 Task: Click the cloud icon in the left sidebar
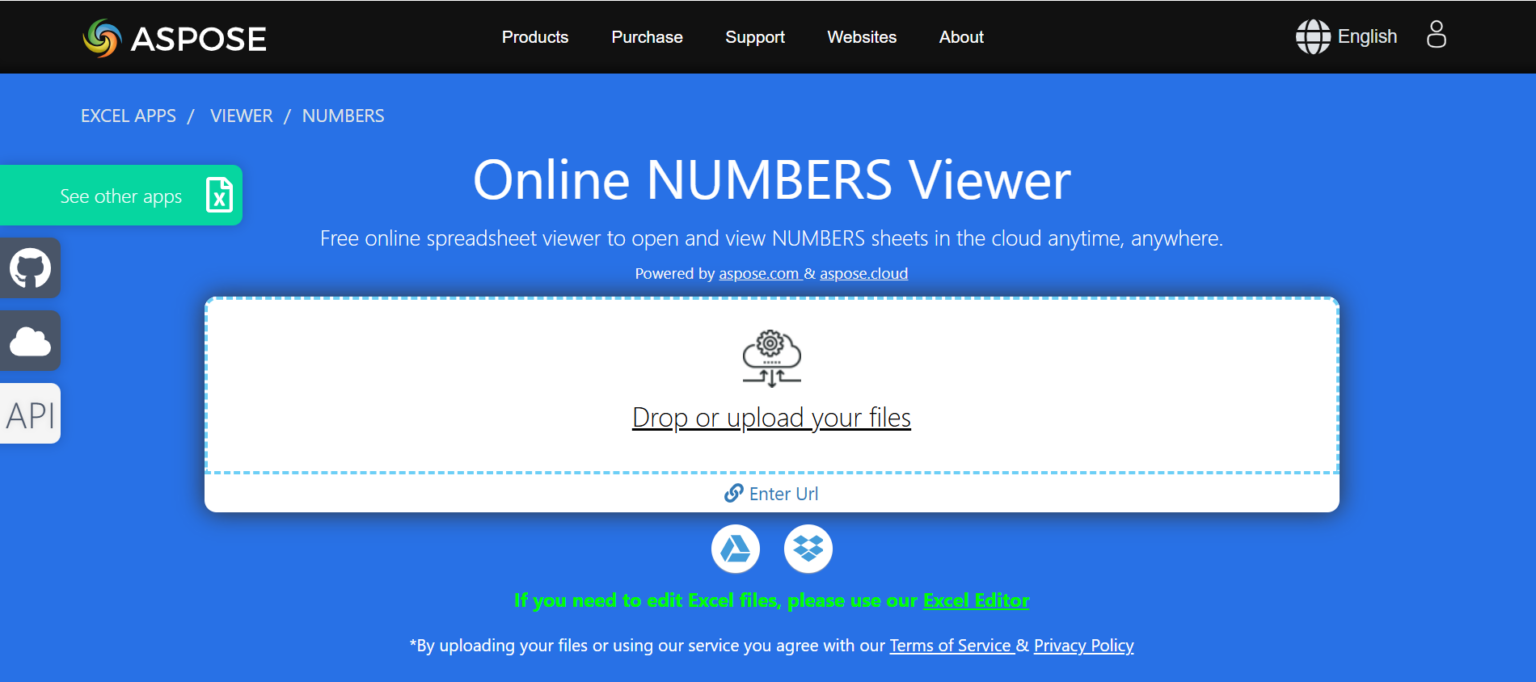click(30, 340)
